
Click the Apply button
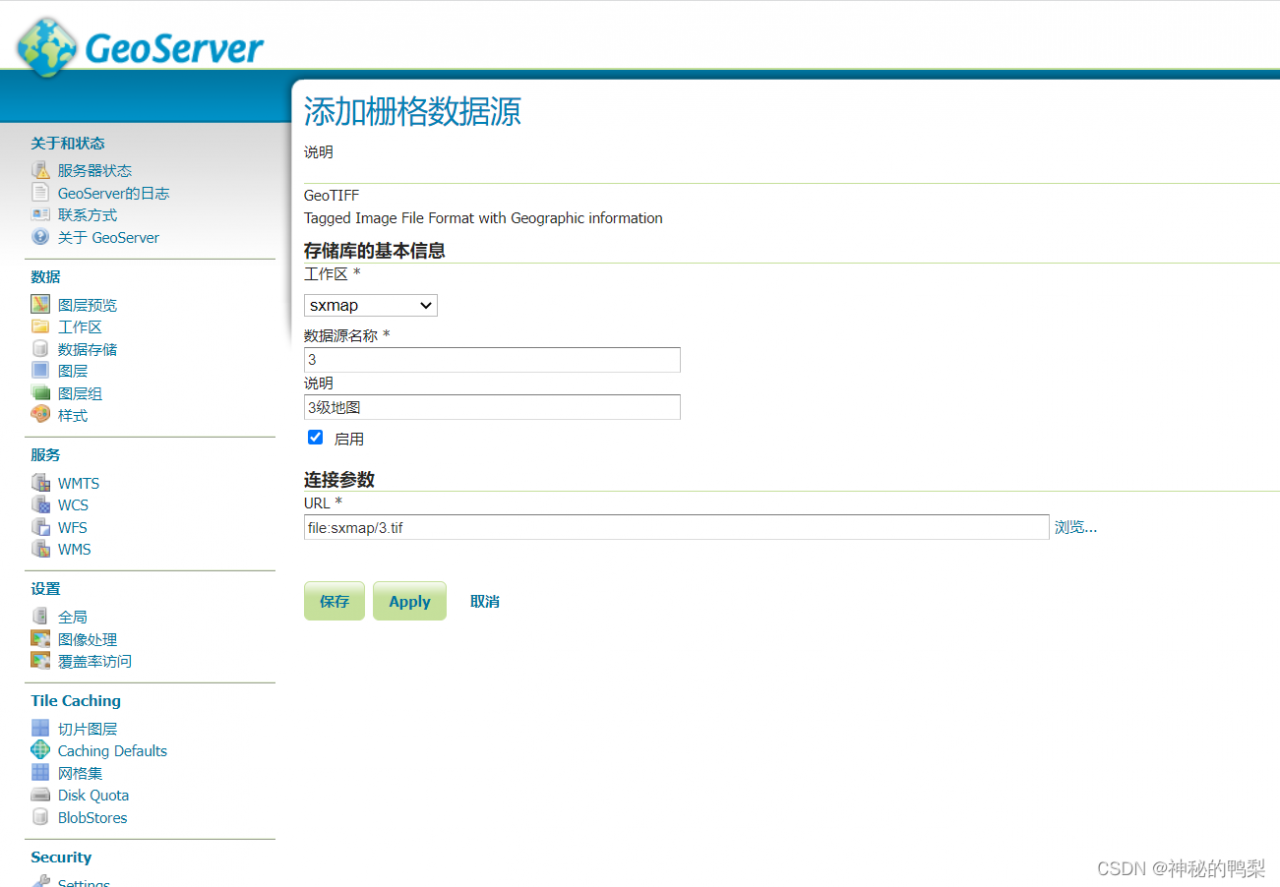point(410,601)
